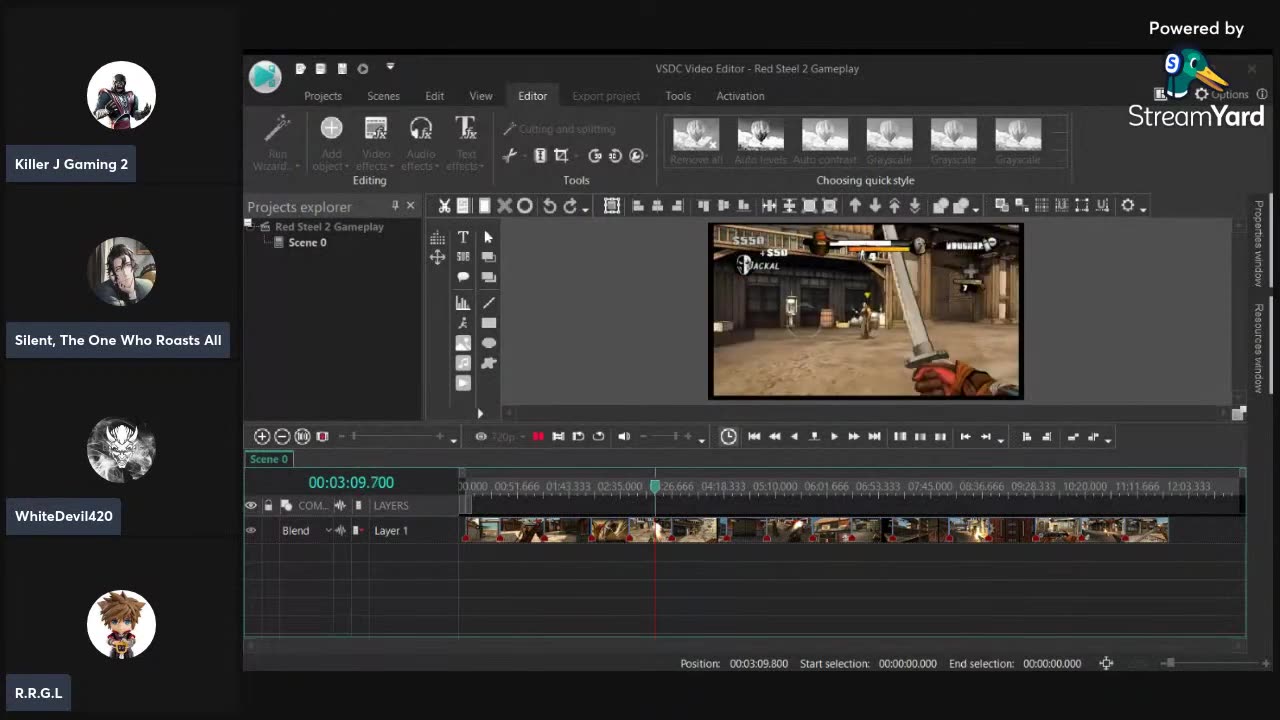Open the Scenes tab
This screenshot has height=720, width=1280.
(383, 96)
